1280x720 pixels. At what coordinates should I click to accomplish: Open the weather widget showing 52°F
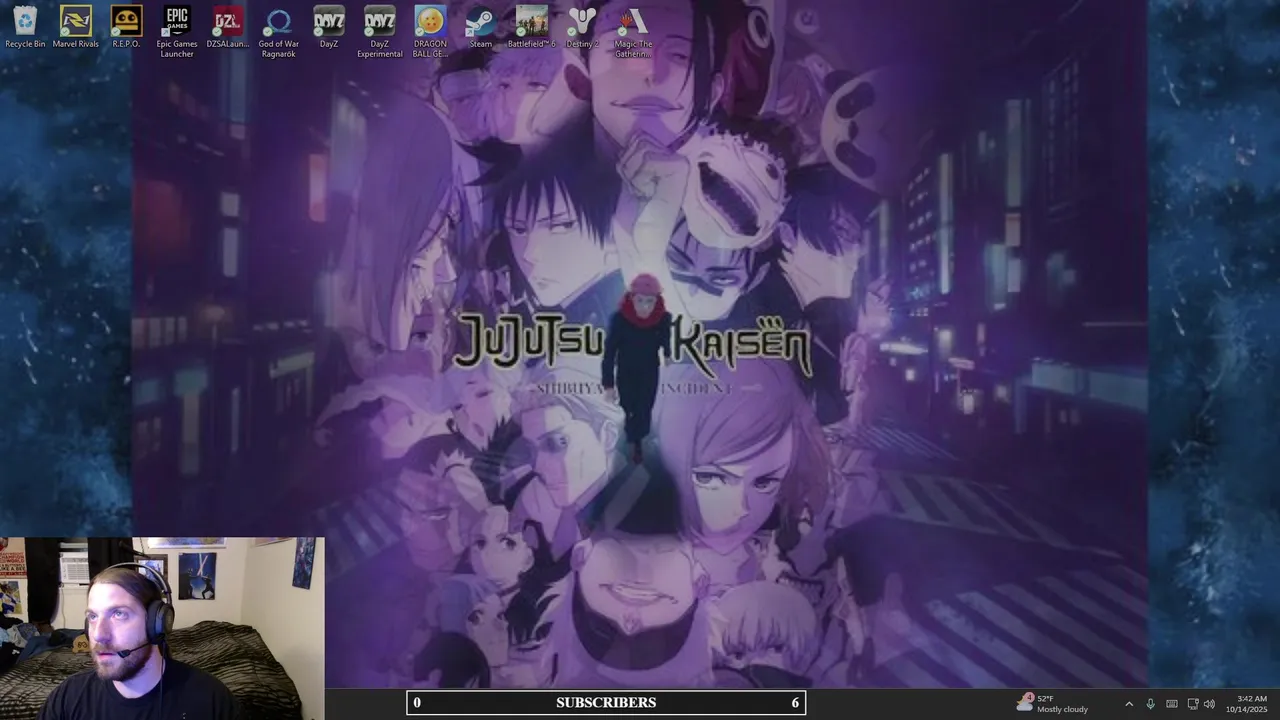pos(1052,703)
